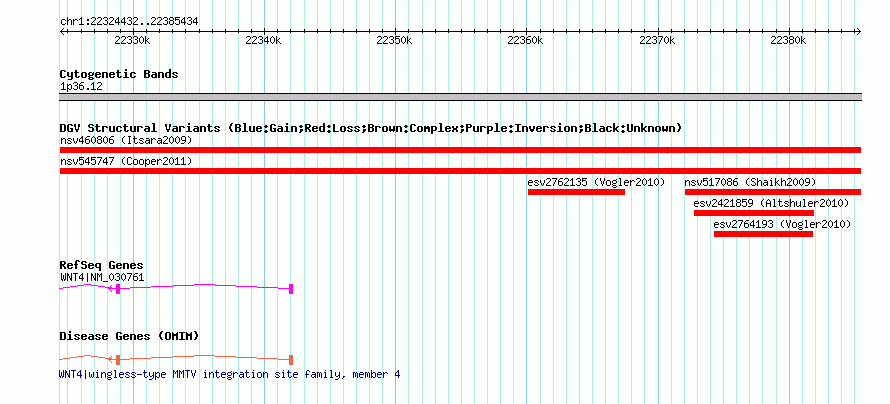Screen dimensions: 890x404
Task: Click the esv2421859 (Altshuler2010) label
Action: click(x=771, y=203)
